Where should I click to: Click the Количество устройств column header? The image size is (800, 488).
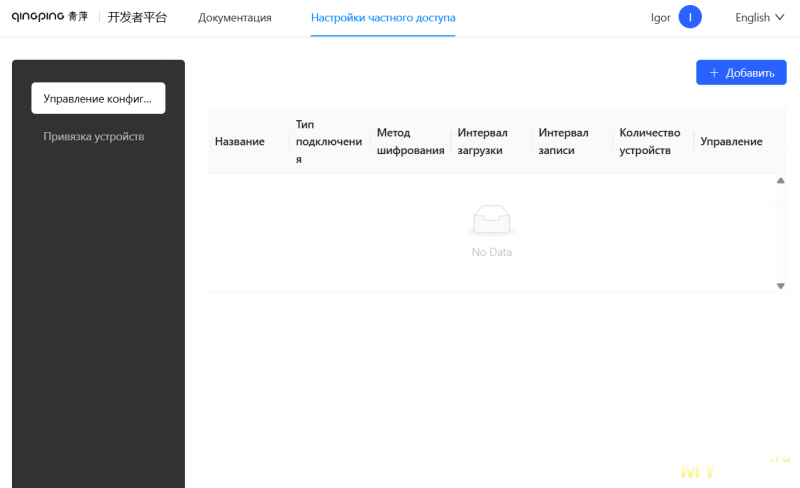(x=650, y=142)
